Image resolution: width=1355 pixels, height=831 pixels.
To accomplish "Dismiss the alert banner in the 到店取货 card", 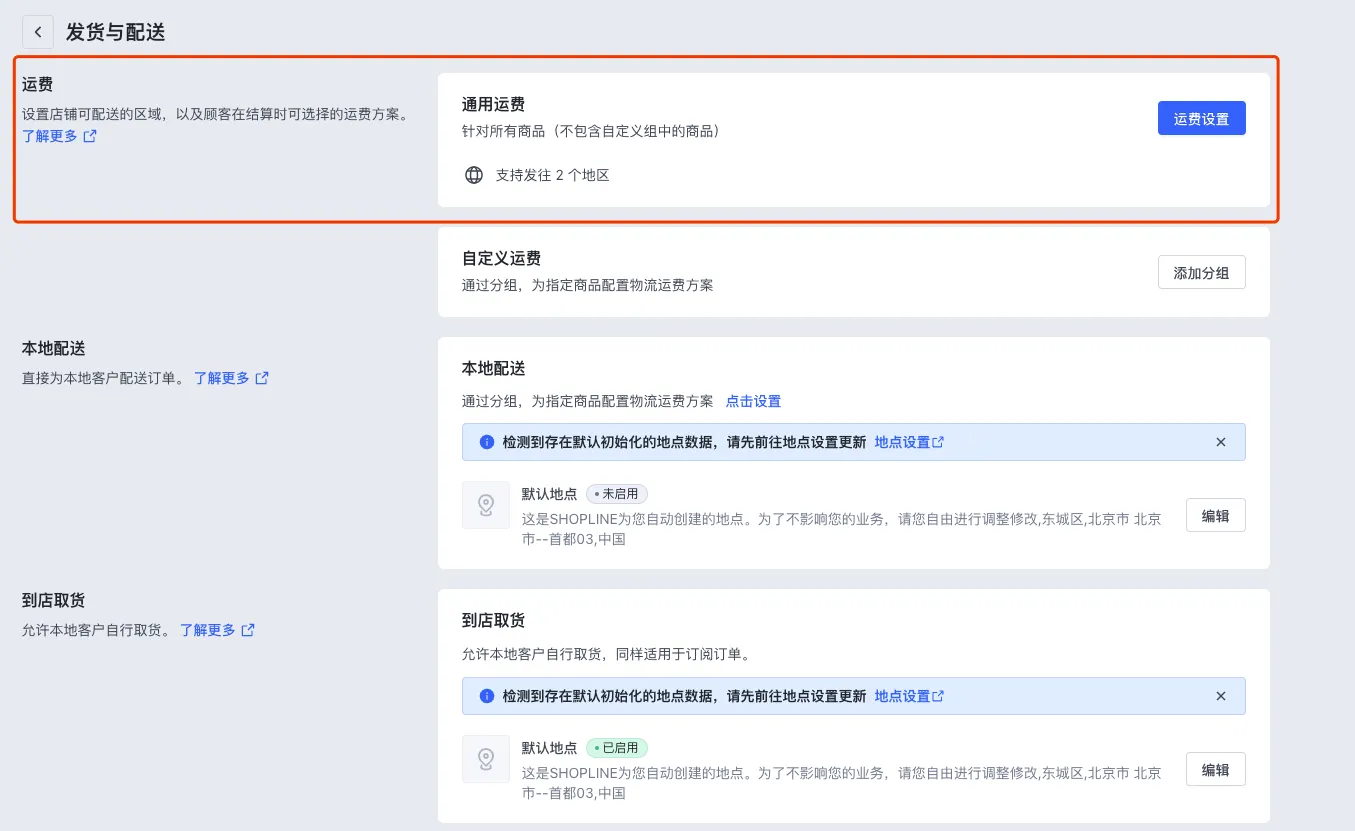I will coord(1220,696).
